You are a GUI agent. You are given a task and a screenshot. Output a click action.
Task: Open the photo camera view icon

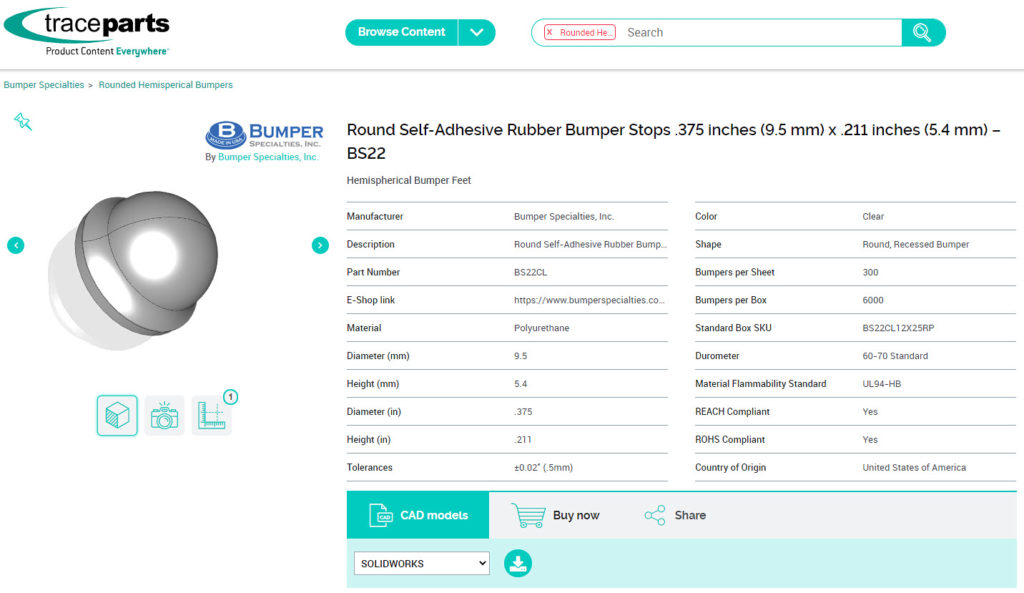pyautogui.click(x=164, y=416)
